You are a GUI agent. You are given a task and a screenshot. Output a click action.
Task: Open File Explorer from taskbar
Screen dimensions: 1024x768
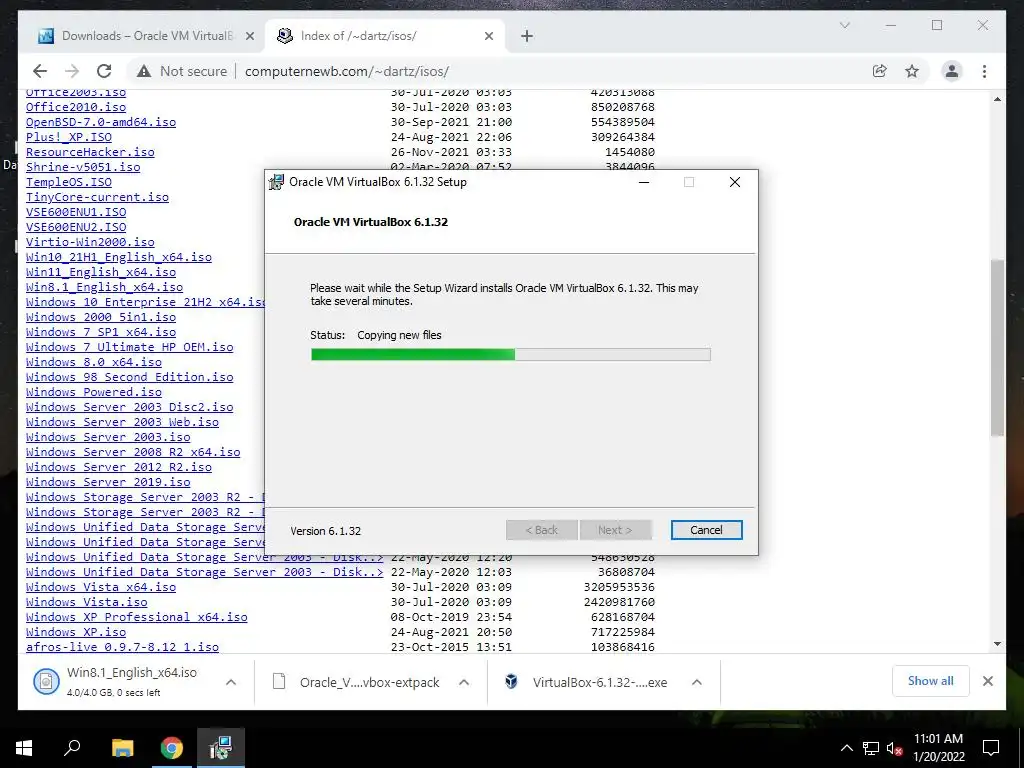122,748
